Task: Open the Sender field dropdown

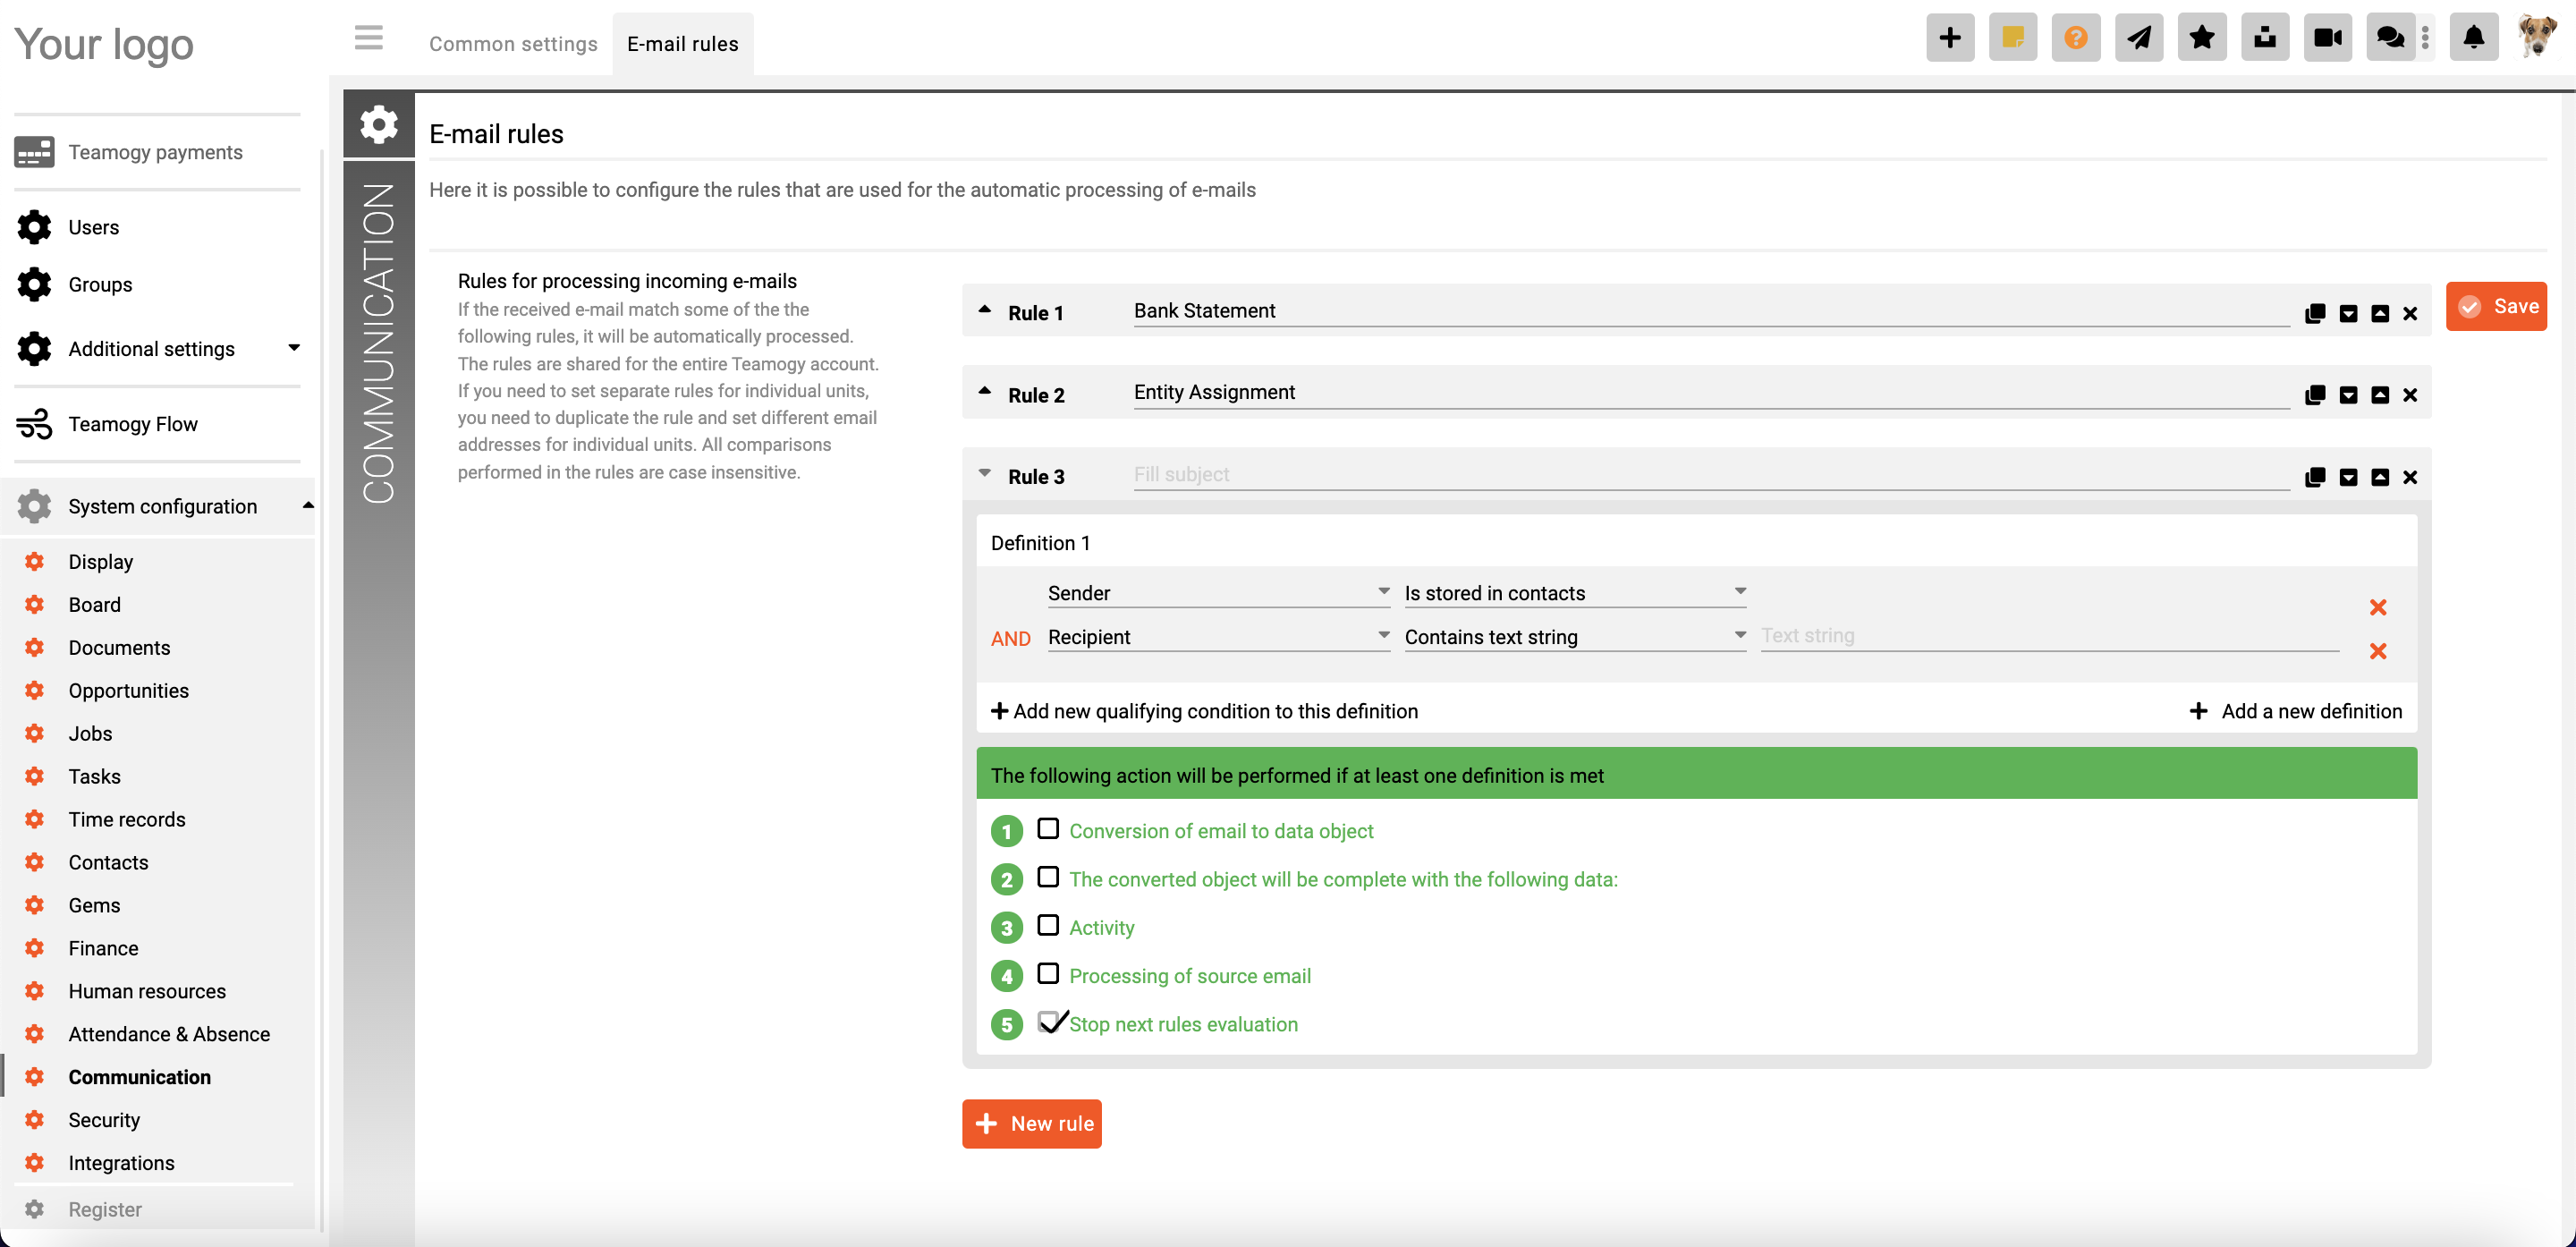Action: tap(1218, 593)
